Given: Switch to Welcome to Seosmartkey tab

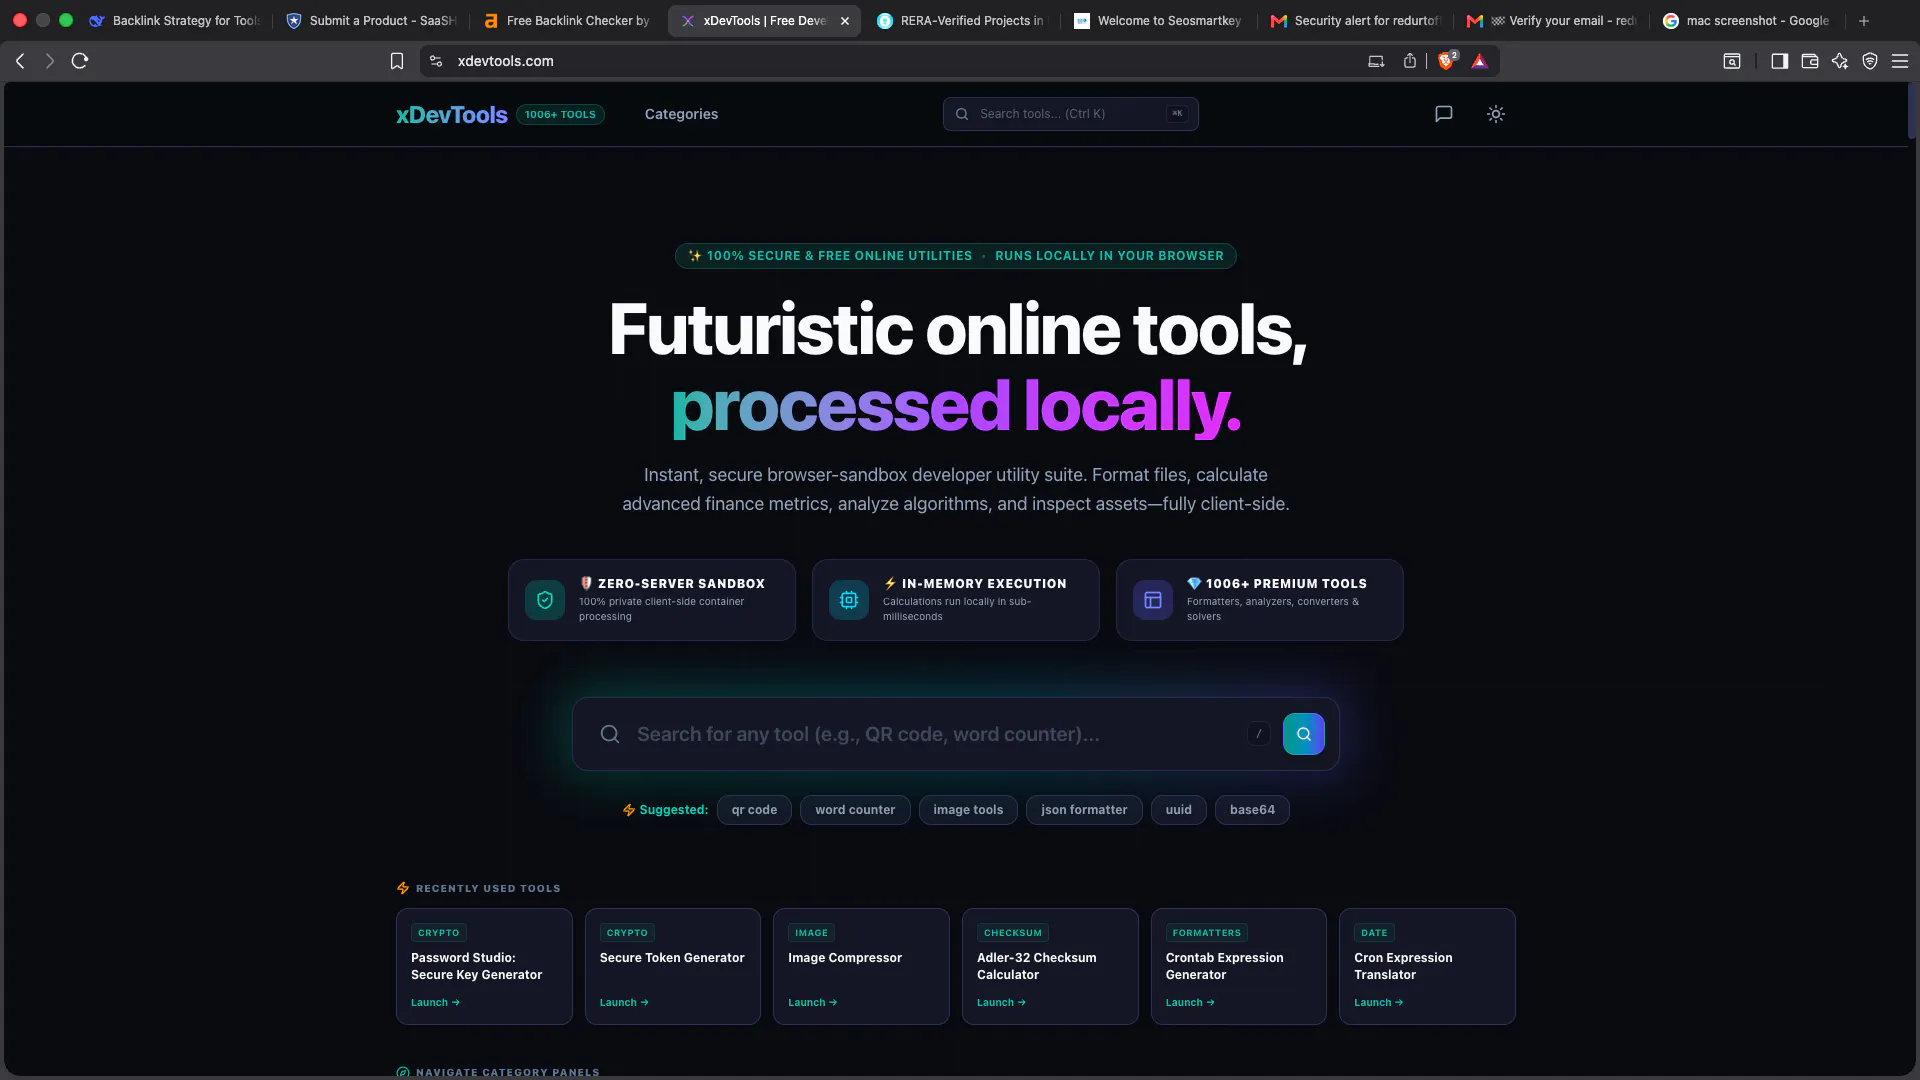Looking at the screenshot, I should 1158,20.
